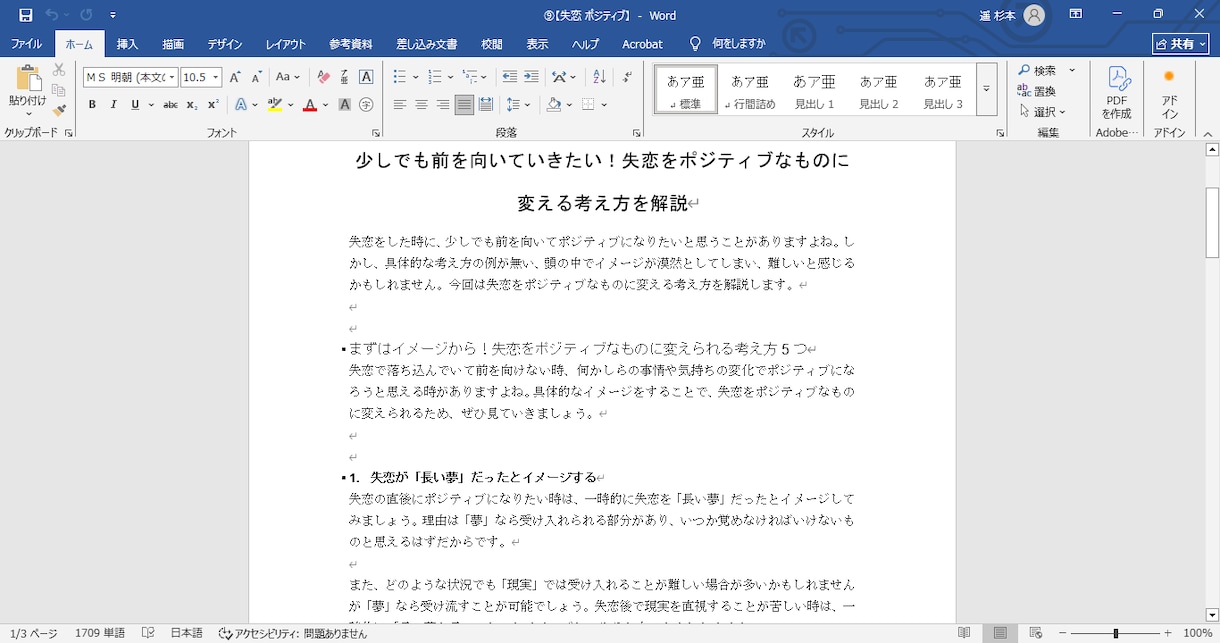The height and width of the screenshot is (643, 1220).
Task: Click the Redo icon in quick access toolbar
Action: coord(86,15)
